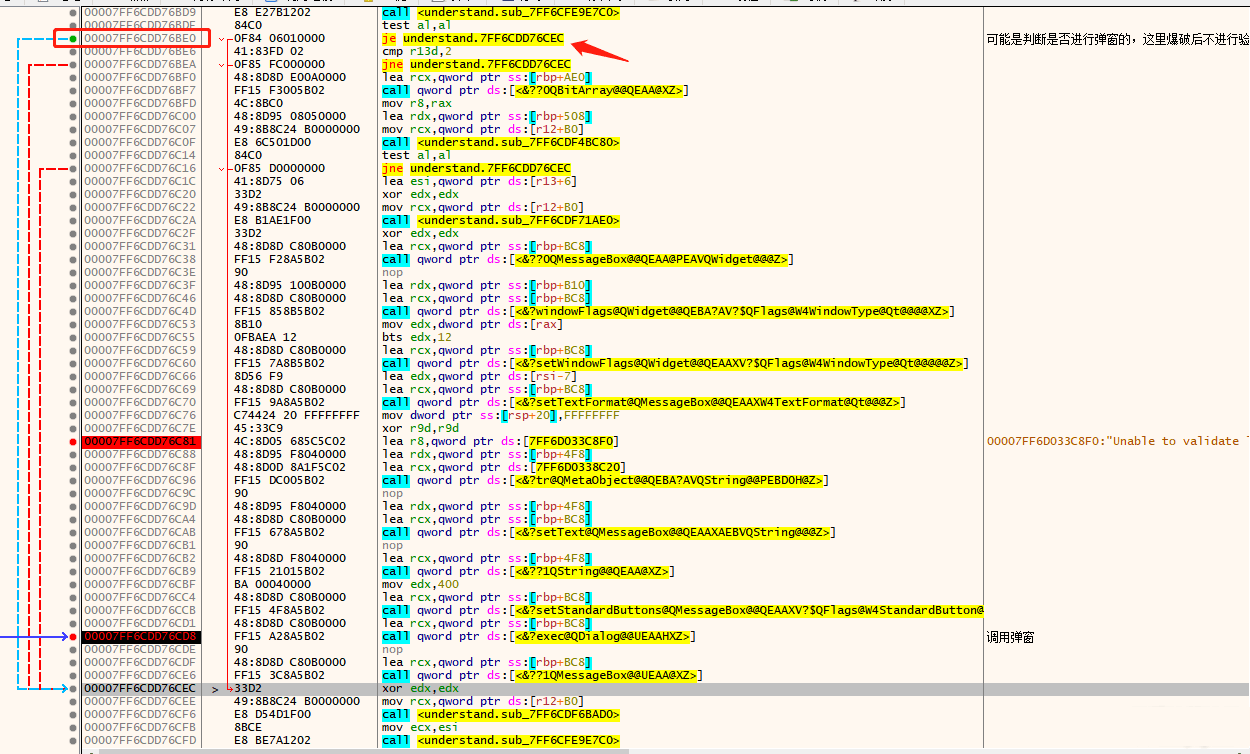Click the windowFlags@QWidget call instruction
The image size is (1250, 754).
point(668,311)
